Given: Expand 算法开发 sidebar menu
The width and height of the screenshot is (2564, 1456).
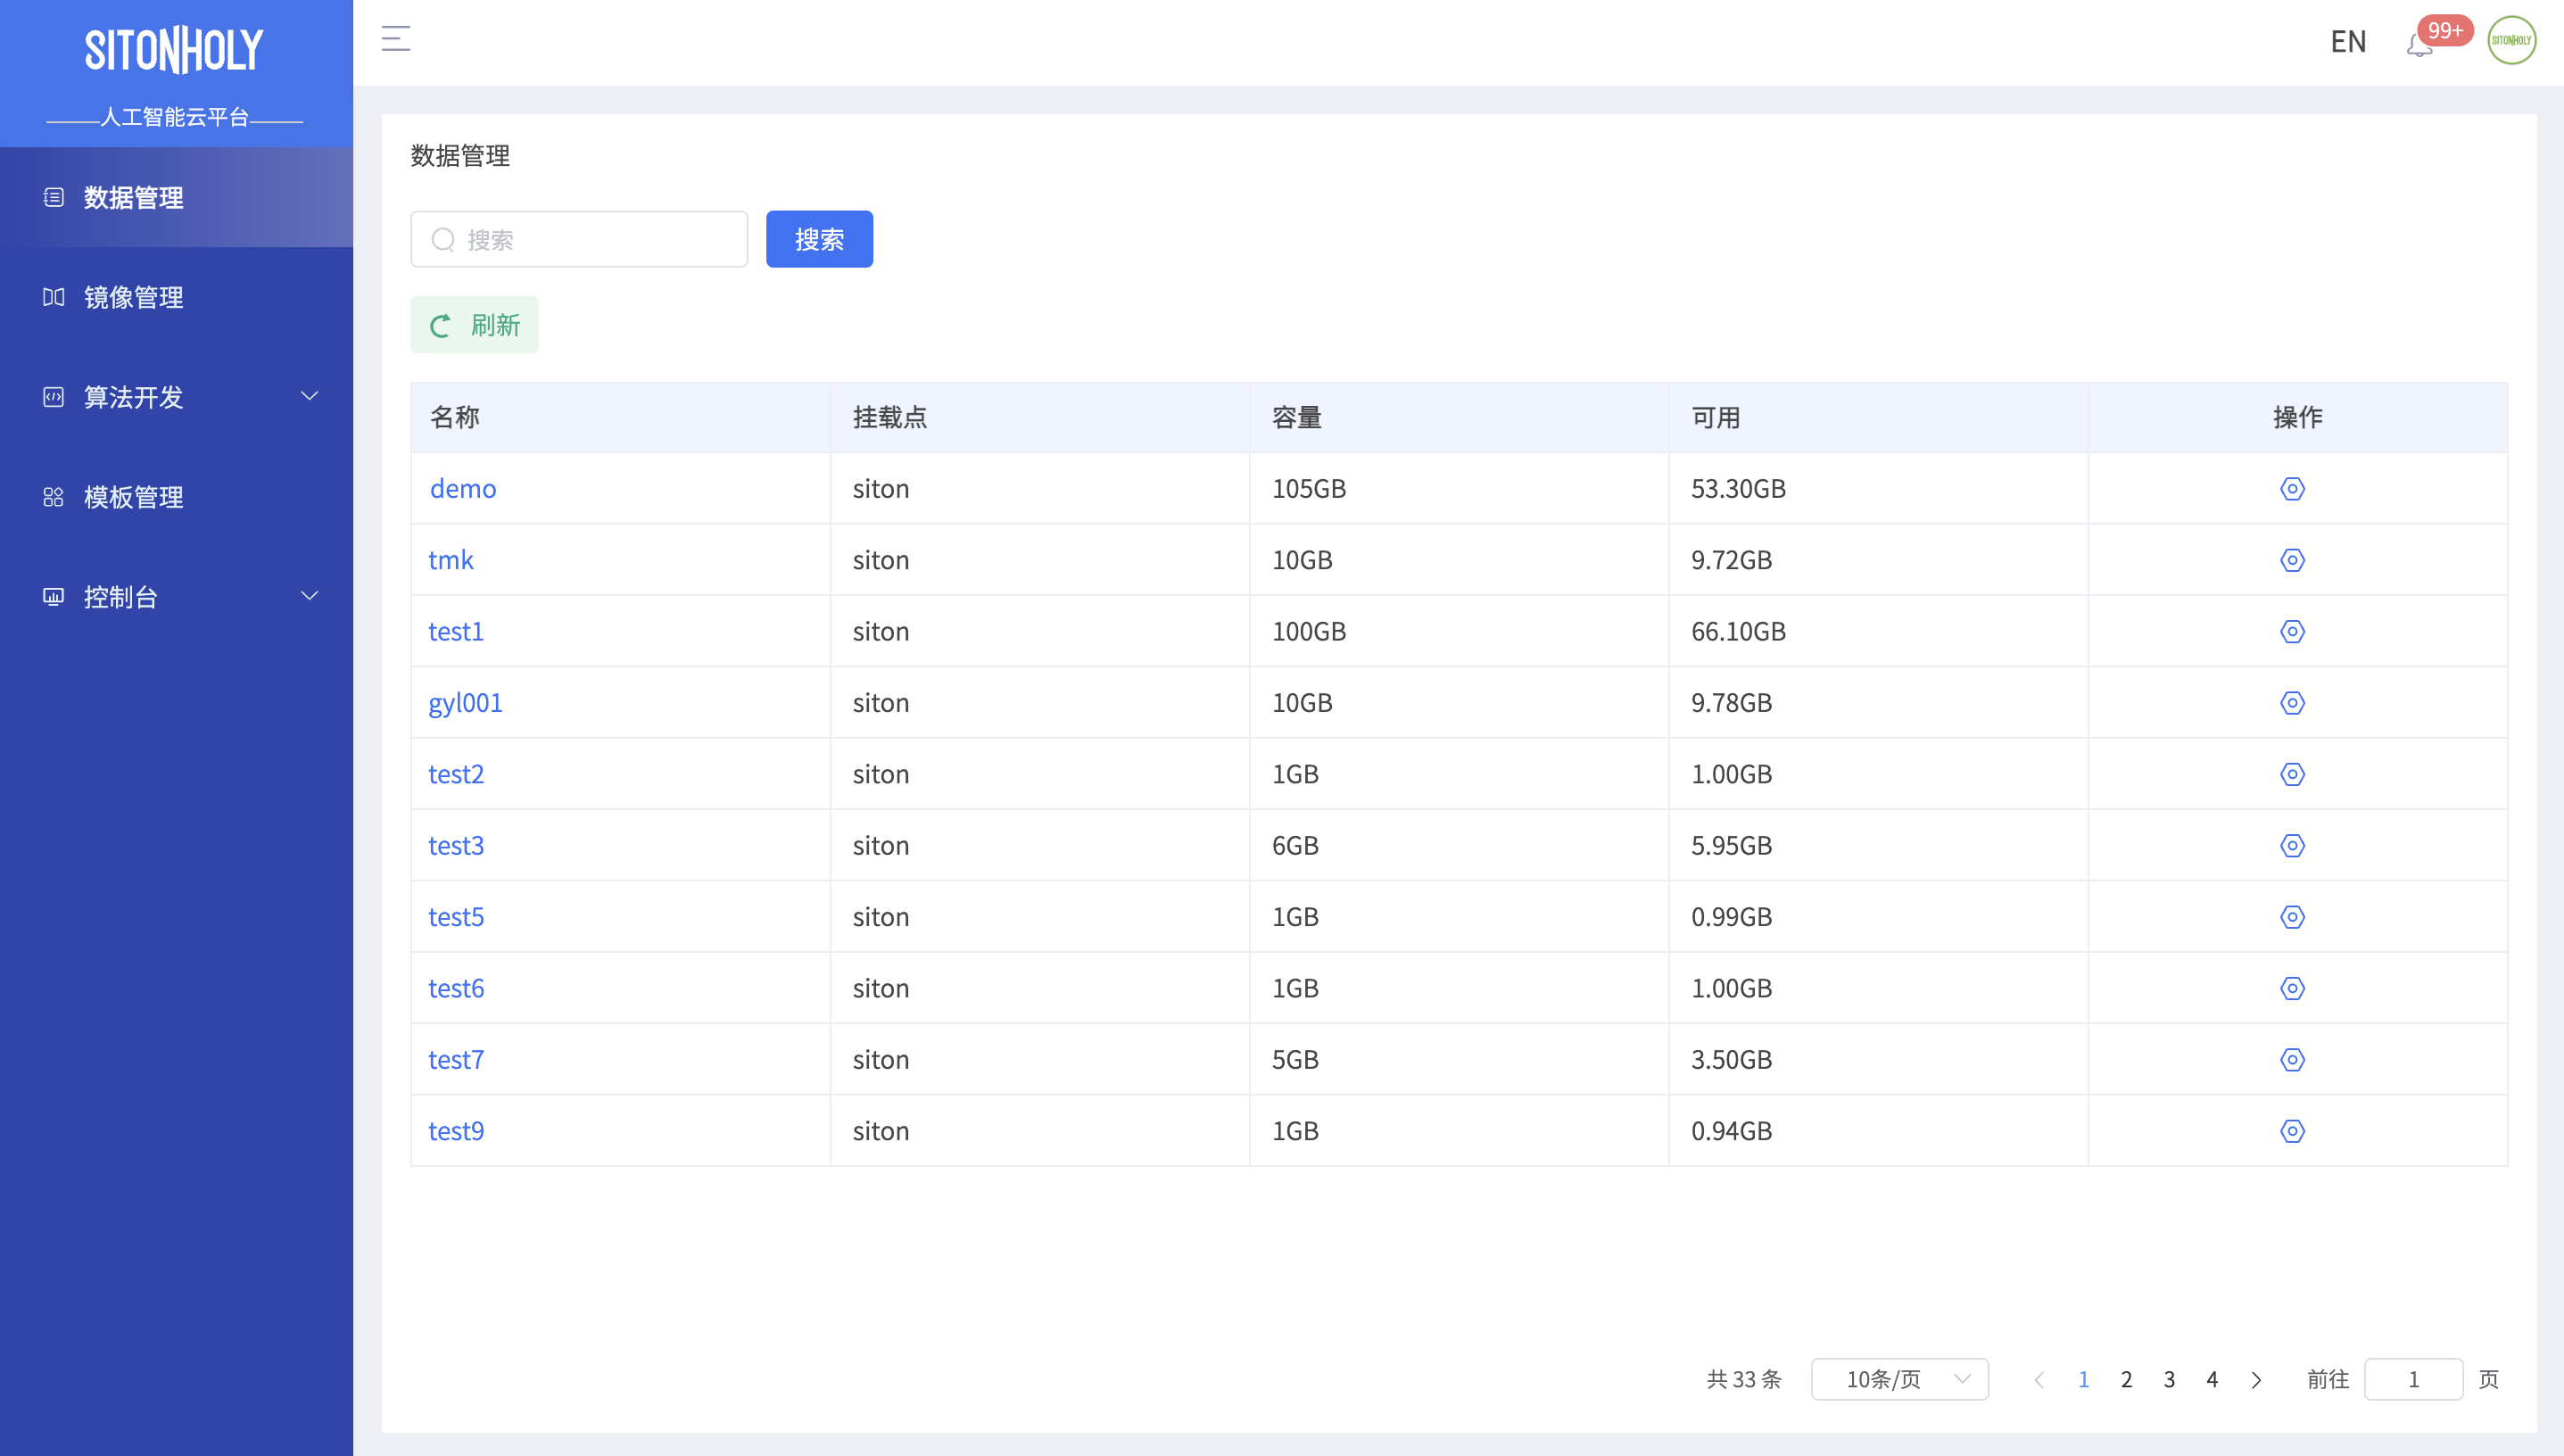Looking at the screenshot, I should [176, 397].
